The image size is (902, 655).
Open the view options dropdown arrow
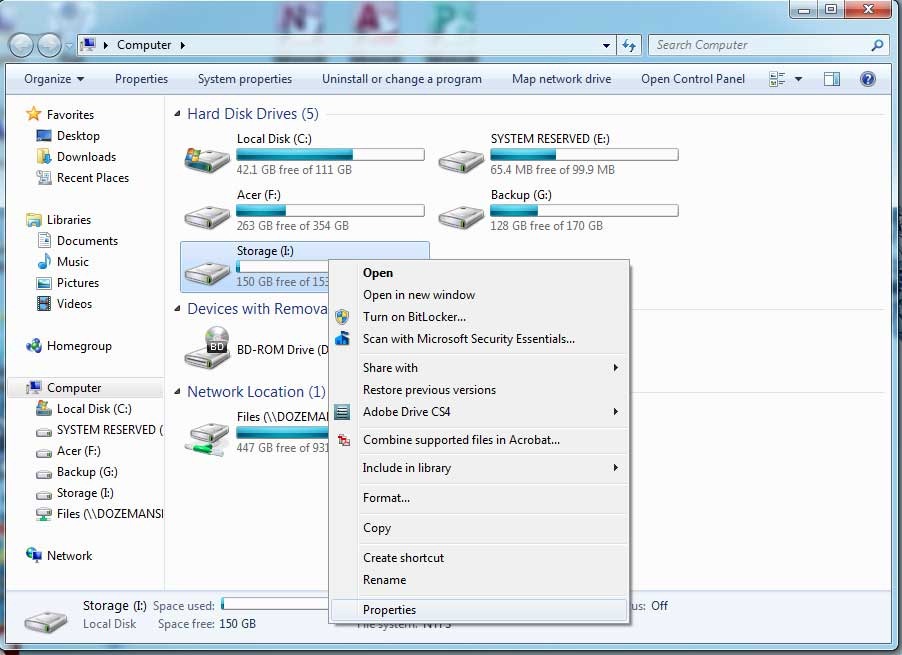[798, 79]
